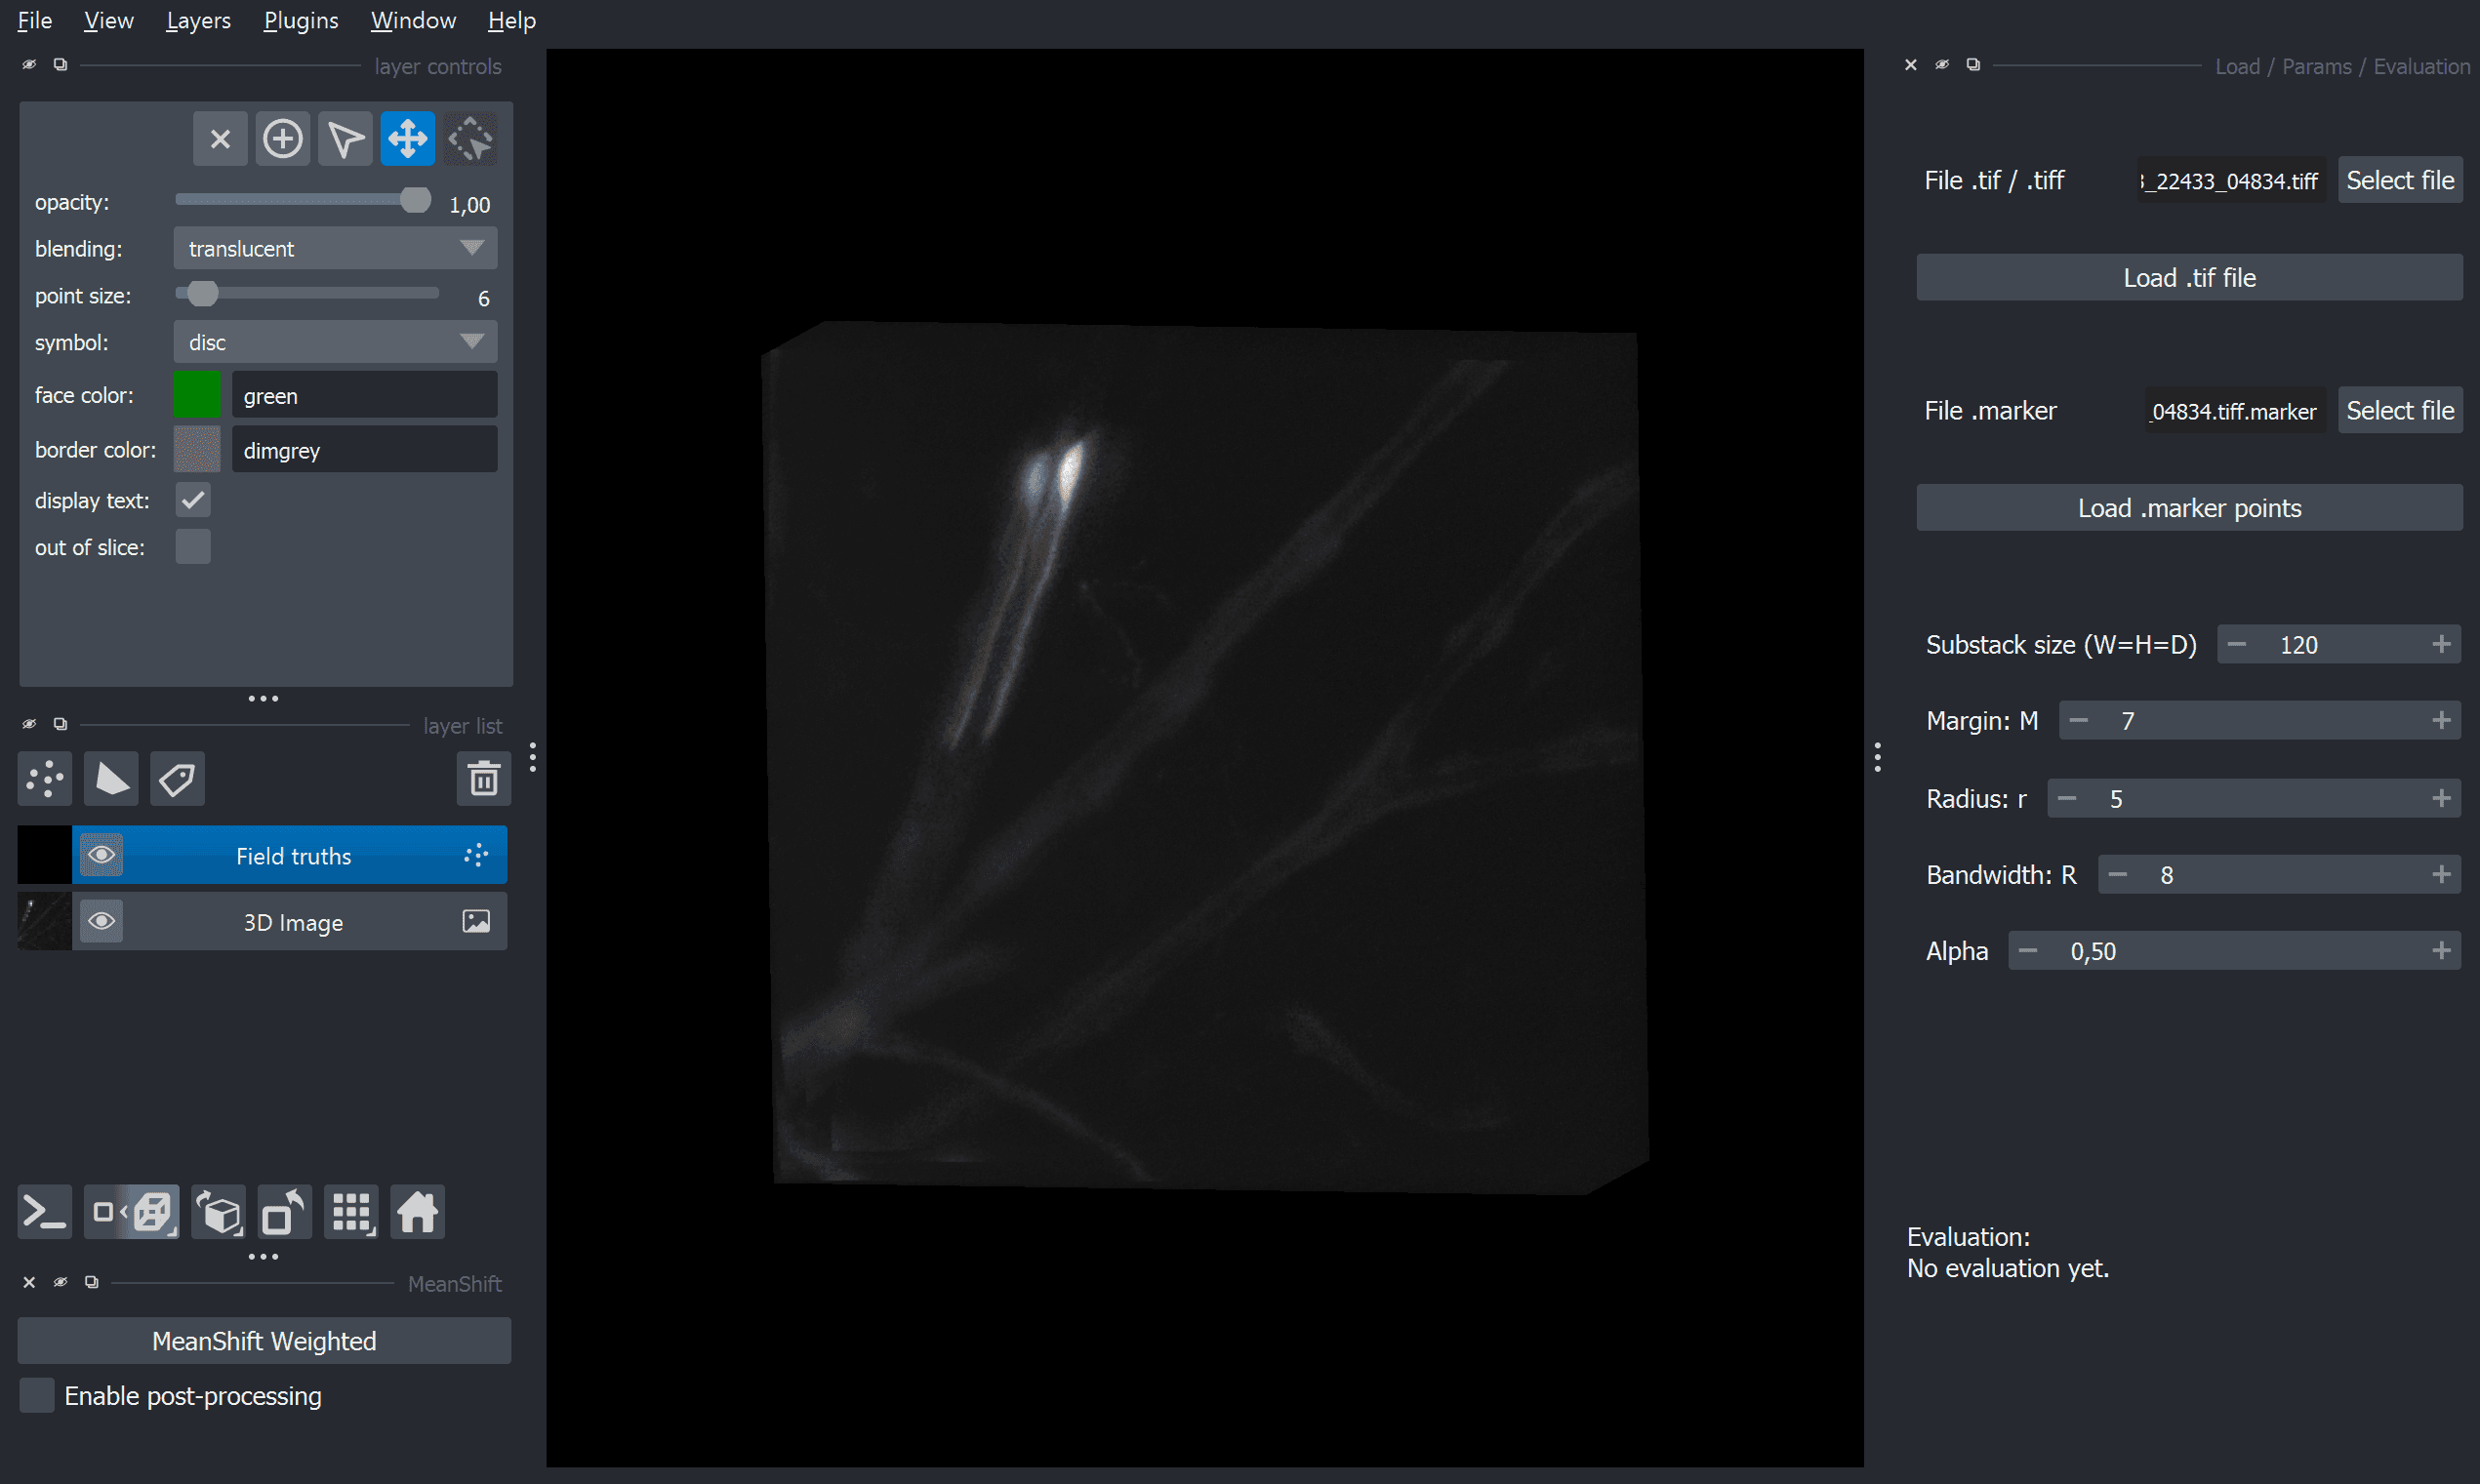Screen dimensions: 2480x1484
Task: Click the border color name field
Action: [x=364, y=449]
